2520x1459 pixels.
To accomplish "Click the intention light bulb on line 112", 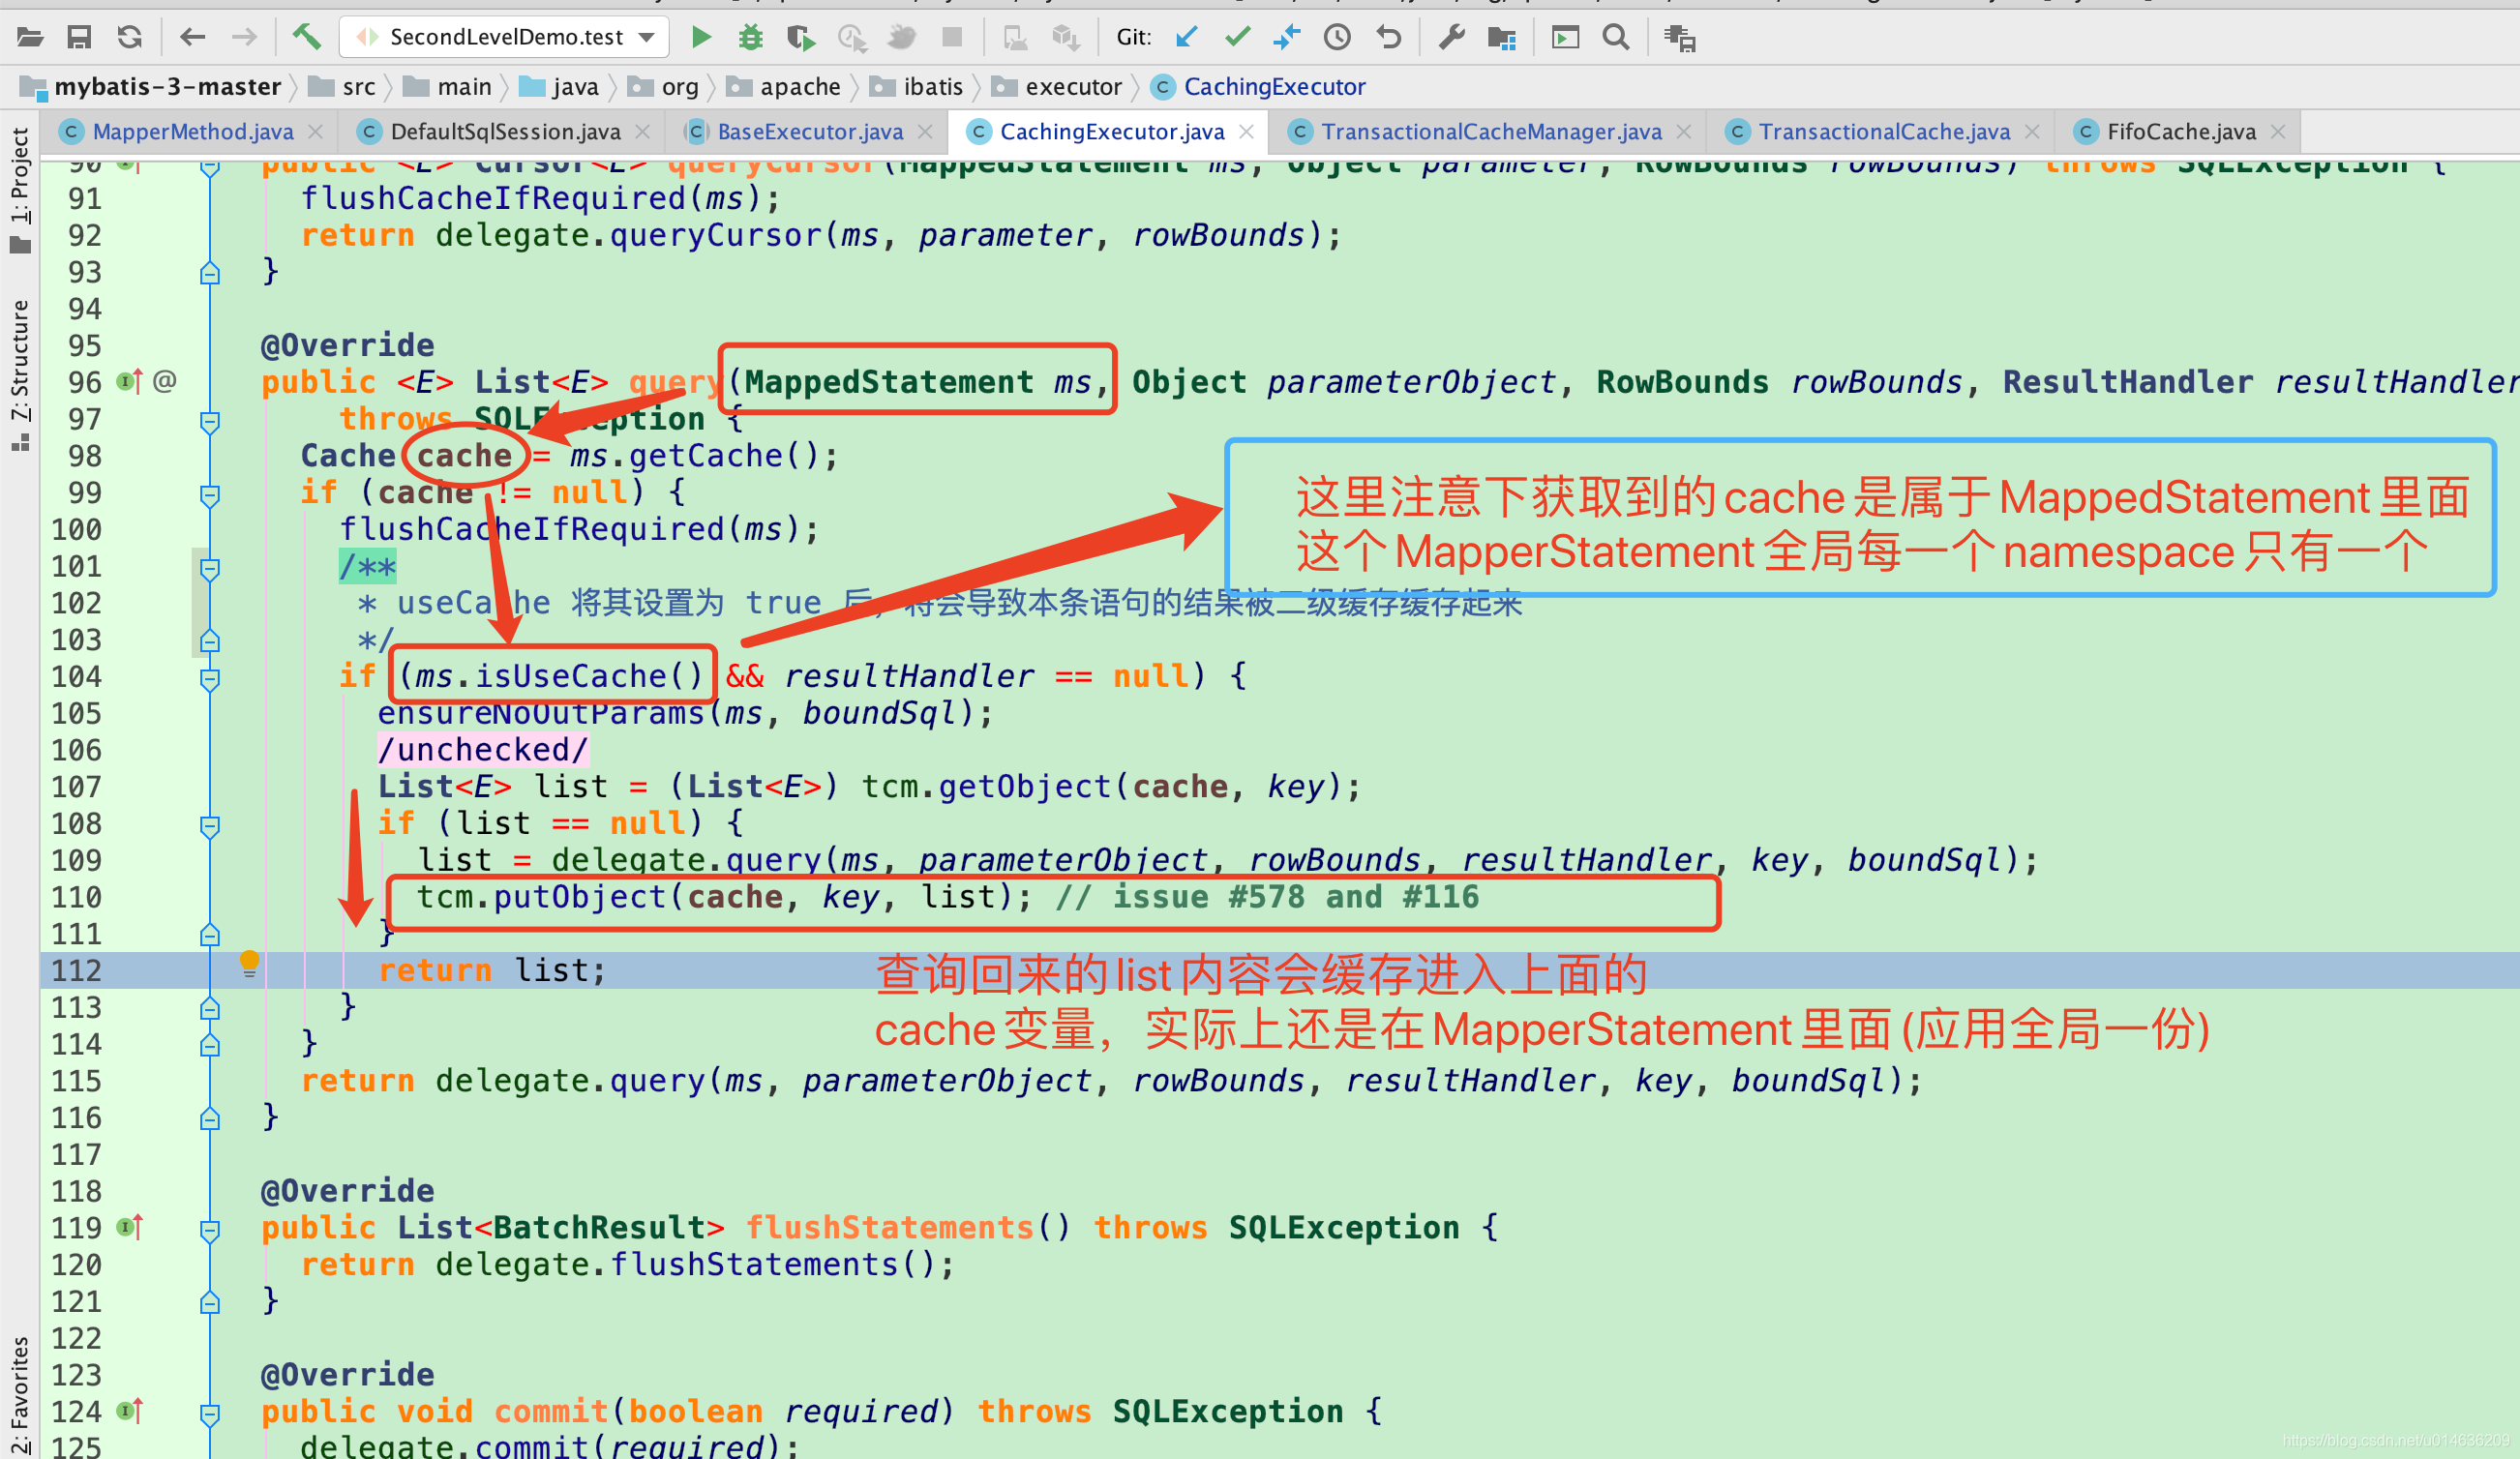I will pyautogui.click(x=249, y=963).
